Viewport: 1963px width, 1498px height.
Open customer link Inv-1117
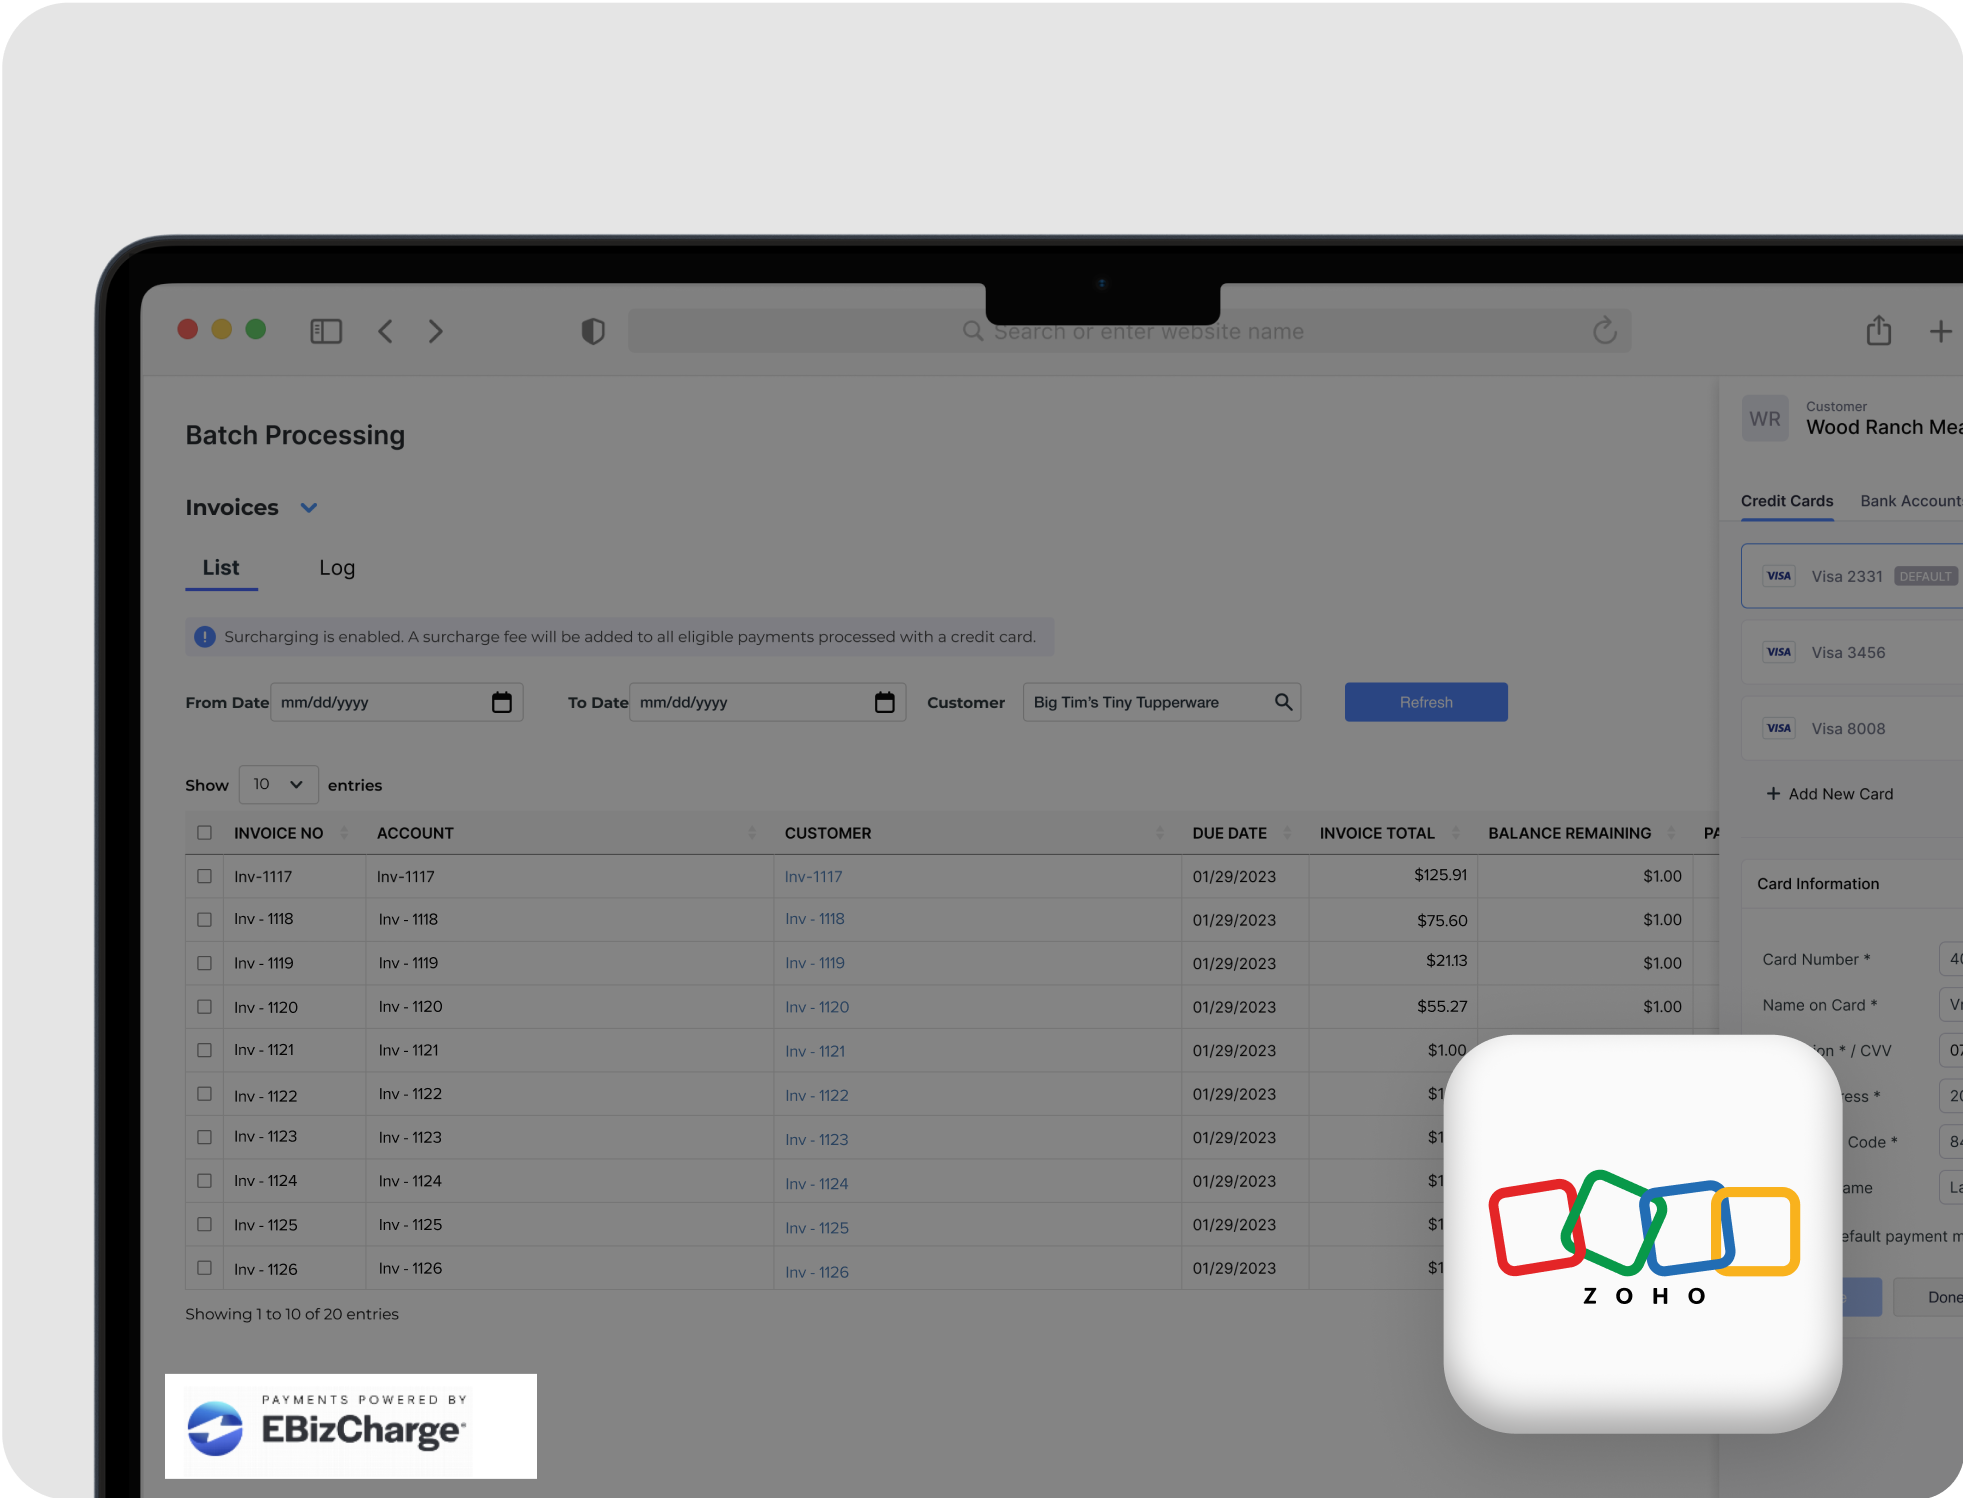tap(813, 877)
